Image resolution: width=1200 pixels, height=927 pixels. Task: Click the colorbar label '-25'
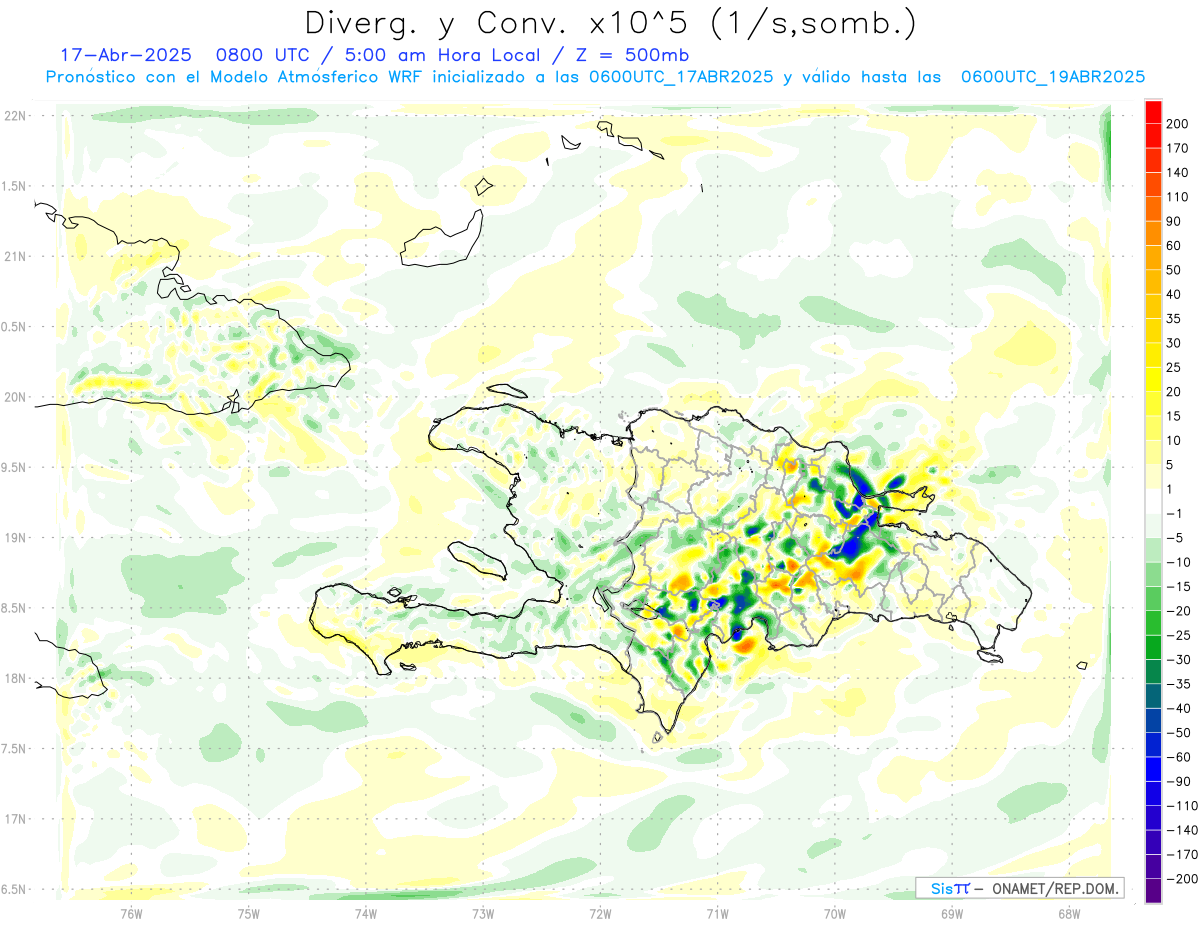[x=1181, y=635]
